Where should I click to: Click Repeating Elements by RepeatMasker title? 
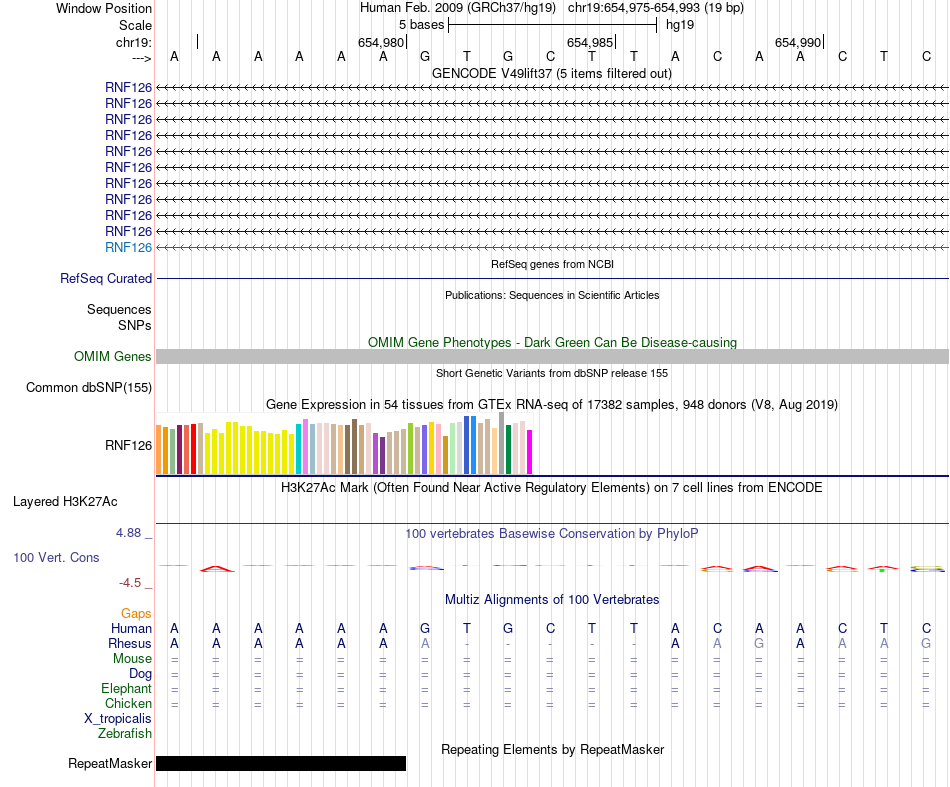click(x=553, y=750)
